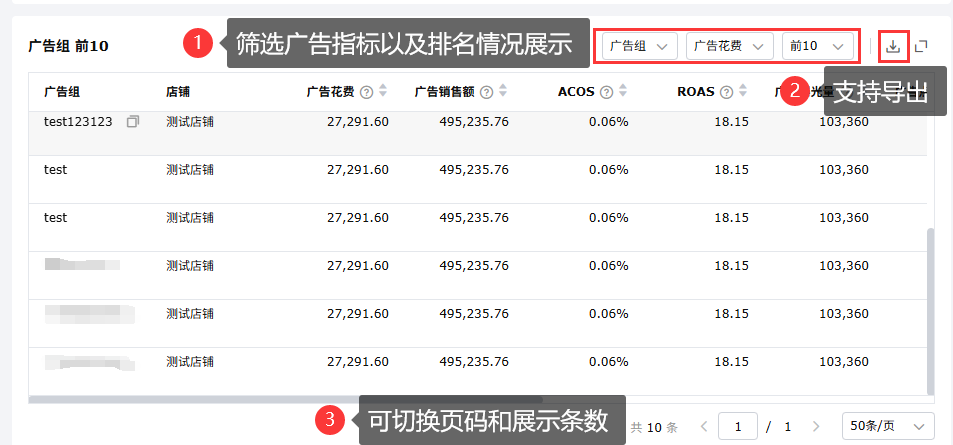Screen dimensions: 953x445
Task: Open the 广告组 dimension dropdown
Action: [x=640, y=46]
